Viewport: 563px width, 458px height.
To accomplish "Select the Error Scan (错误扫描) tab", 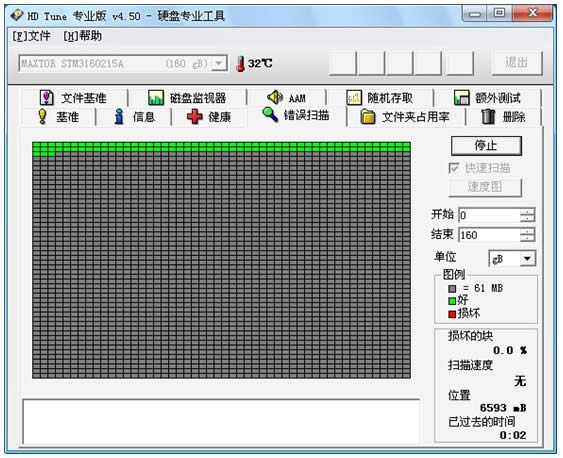I will [x=296, y=115].
